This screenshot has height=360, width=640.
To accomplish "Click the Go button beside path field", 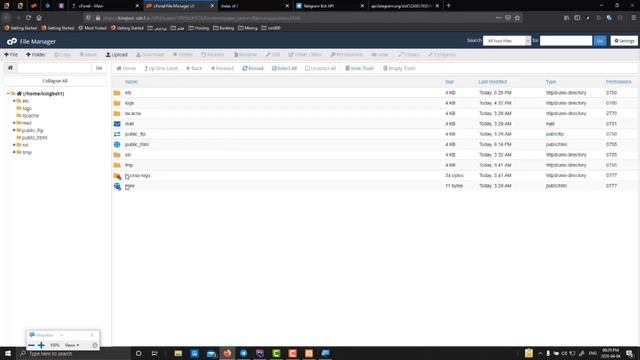I will click(99, 68).
